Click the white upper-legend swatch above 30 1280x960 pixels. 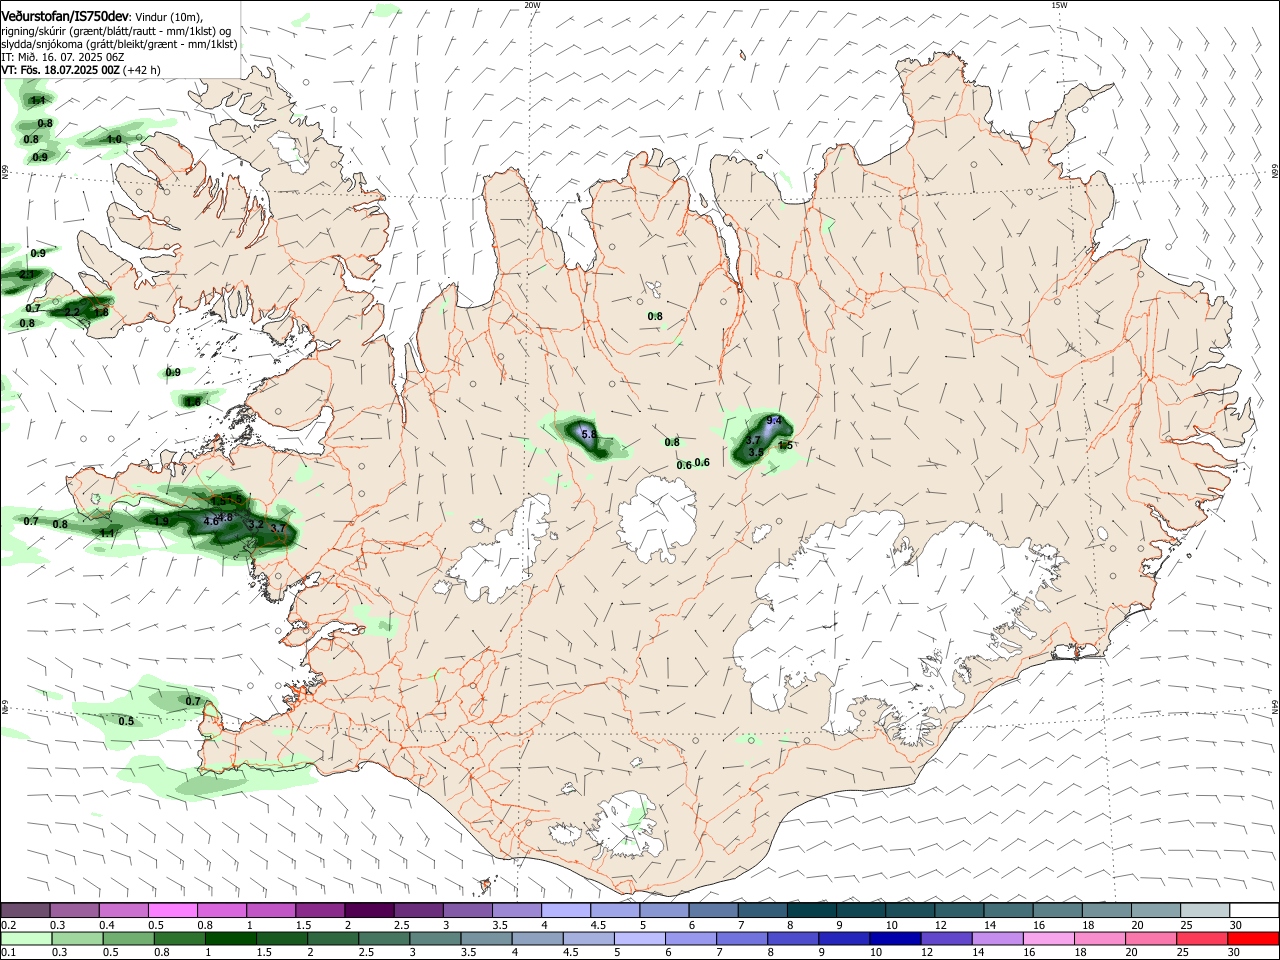(x=1254, y=911)
